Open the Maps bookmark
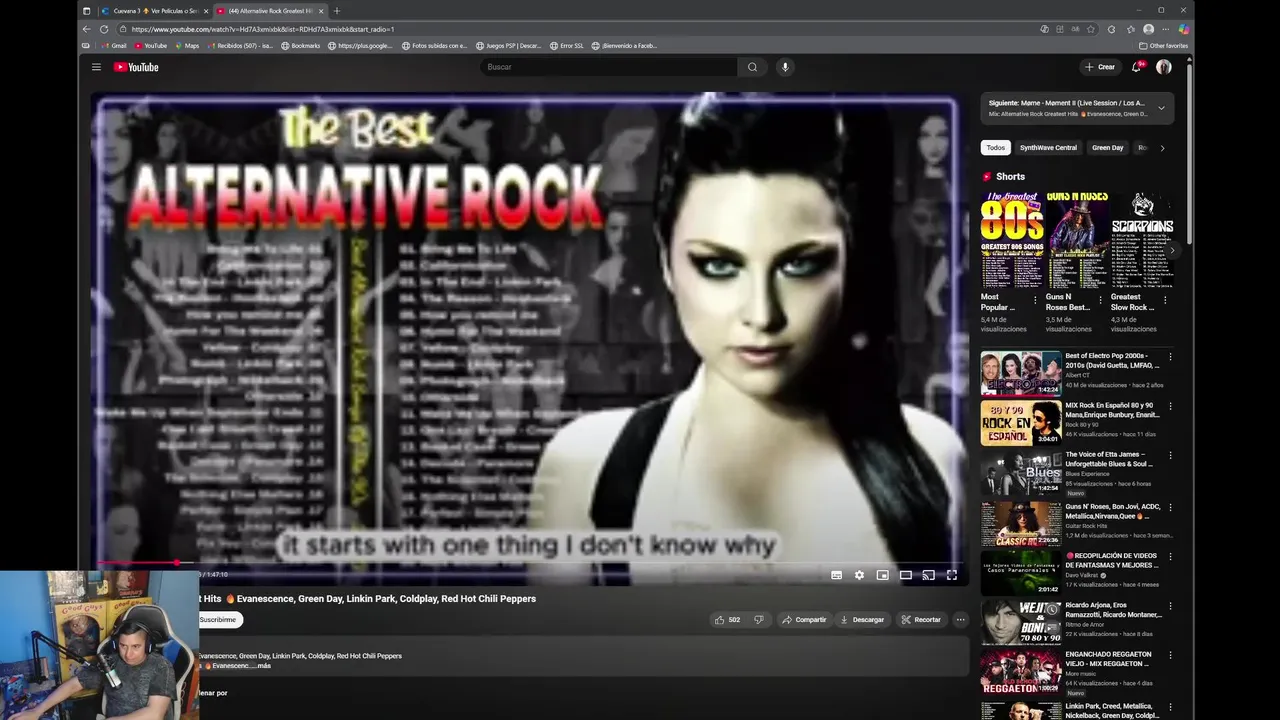This screenshot has height=720, width=1280. (x=187, y=45)
